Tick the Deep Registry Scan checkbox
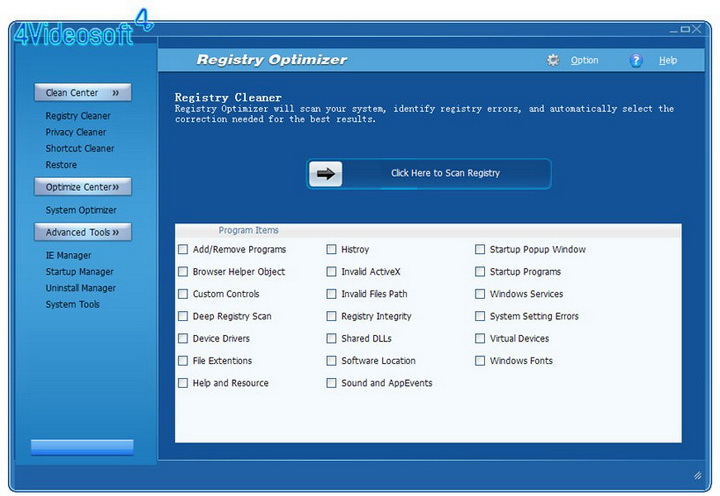 click(183, 316)
